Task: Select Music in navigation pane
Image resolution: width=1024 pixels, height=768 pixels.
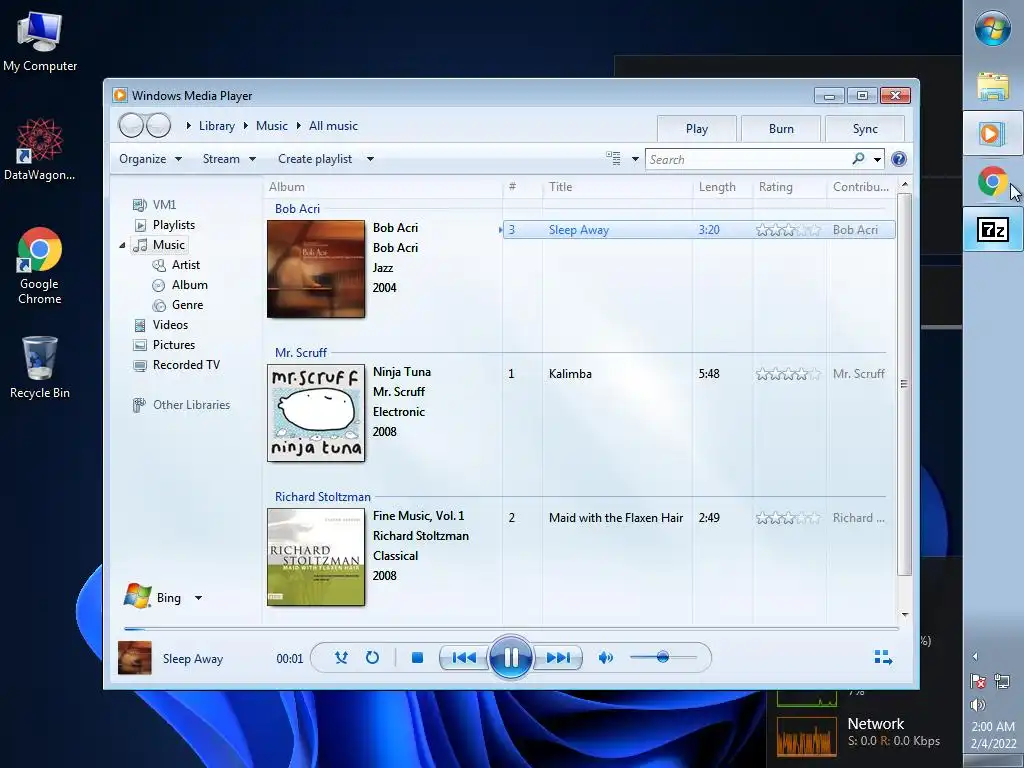Action: click(x=159, y=245)
